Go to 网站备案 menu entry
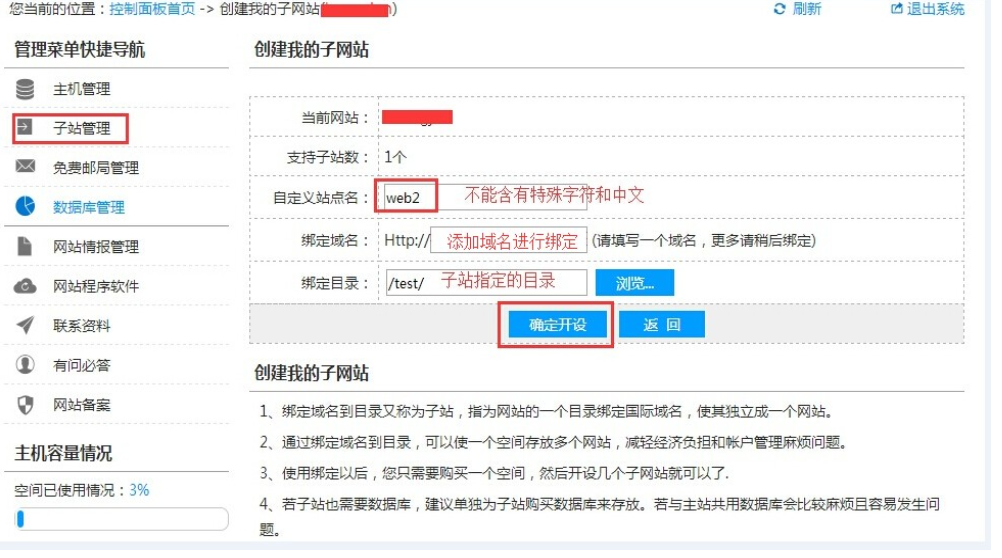 tap(82, 405)
